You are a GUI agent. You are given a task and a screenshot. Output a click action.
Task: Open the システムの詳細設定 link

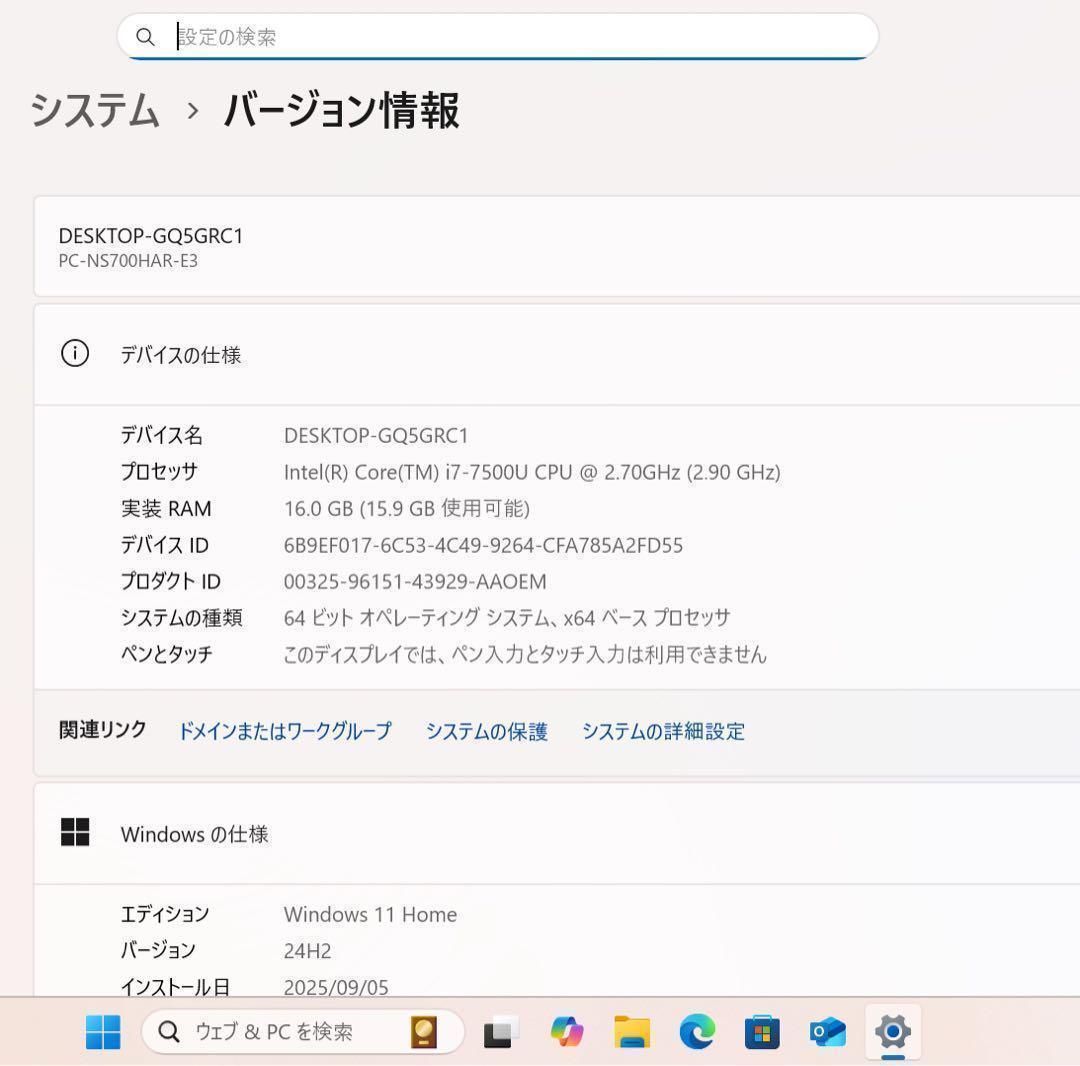tap(663, 731)
